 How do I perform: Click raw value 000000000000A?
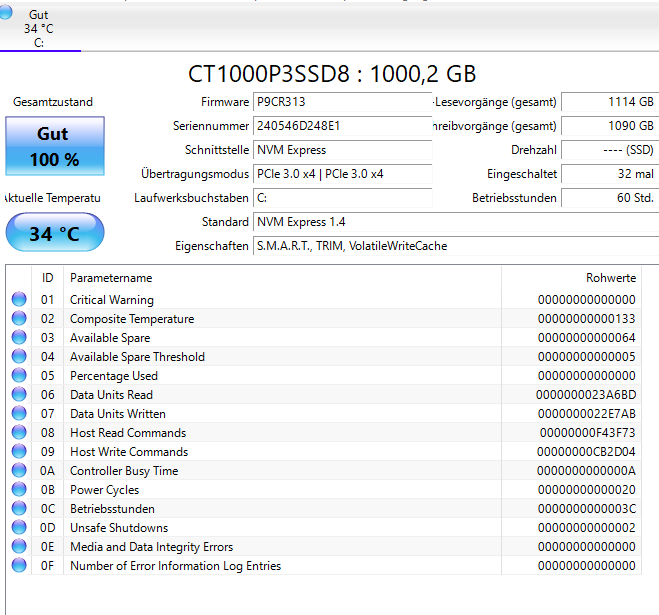pyautogui.click(x=586, y=470)
